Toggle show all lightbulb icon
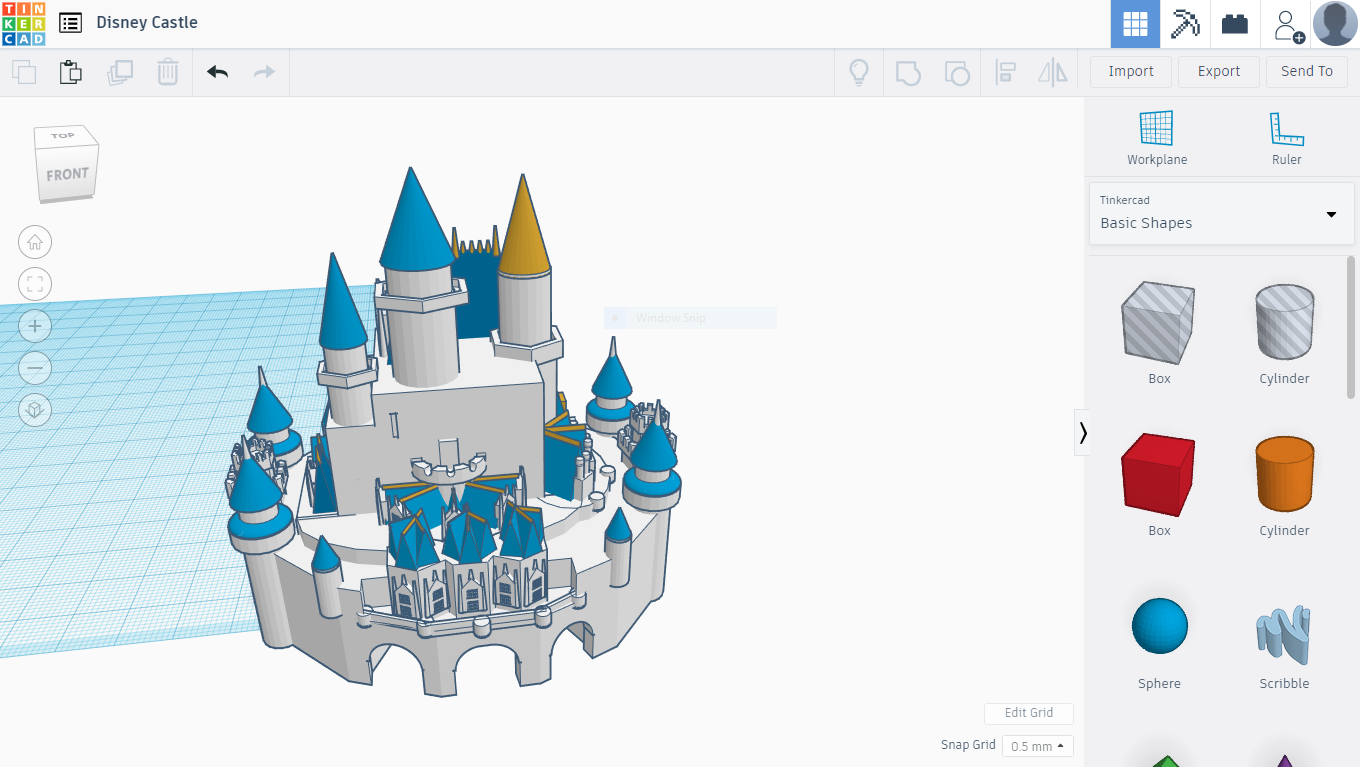The image size is (1360, 767). pyautogui.click(x=858, y=72)
